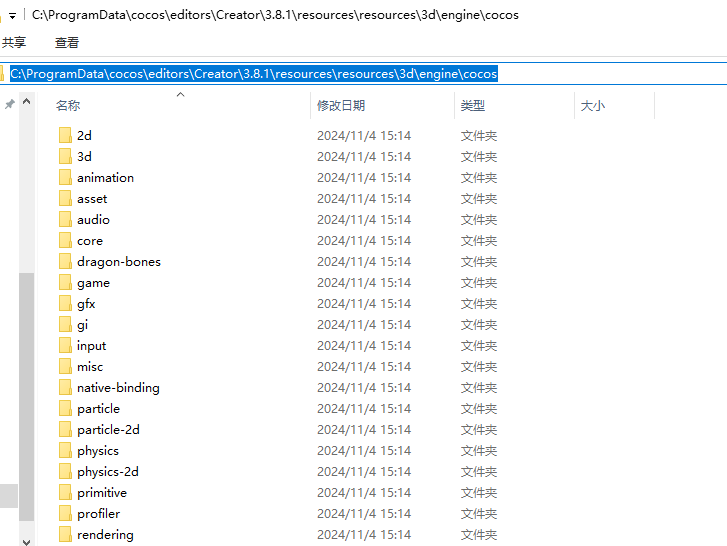This screenshot has height=546, width=727.
Task: Select the input folder icon
Action: click(65, 345)
